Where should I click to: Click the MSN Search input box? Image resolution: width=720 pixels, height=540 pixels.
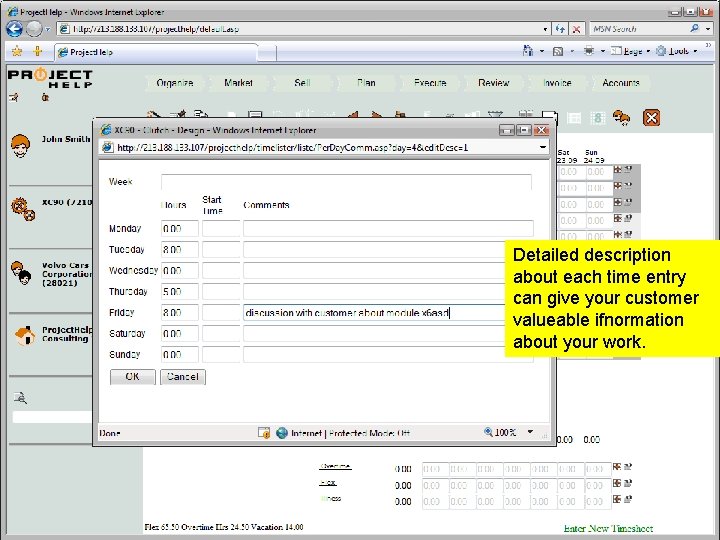pos(638,28)
